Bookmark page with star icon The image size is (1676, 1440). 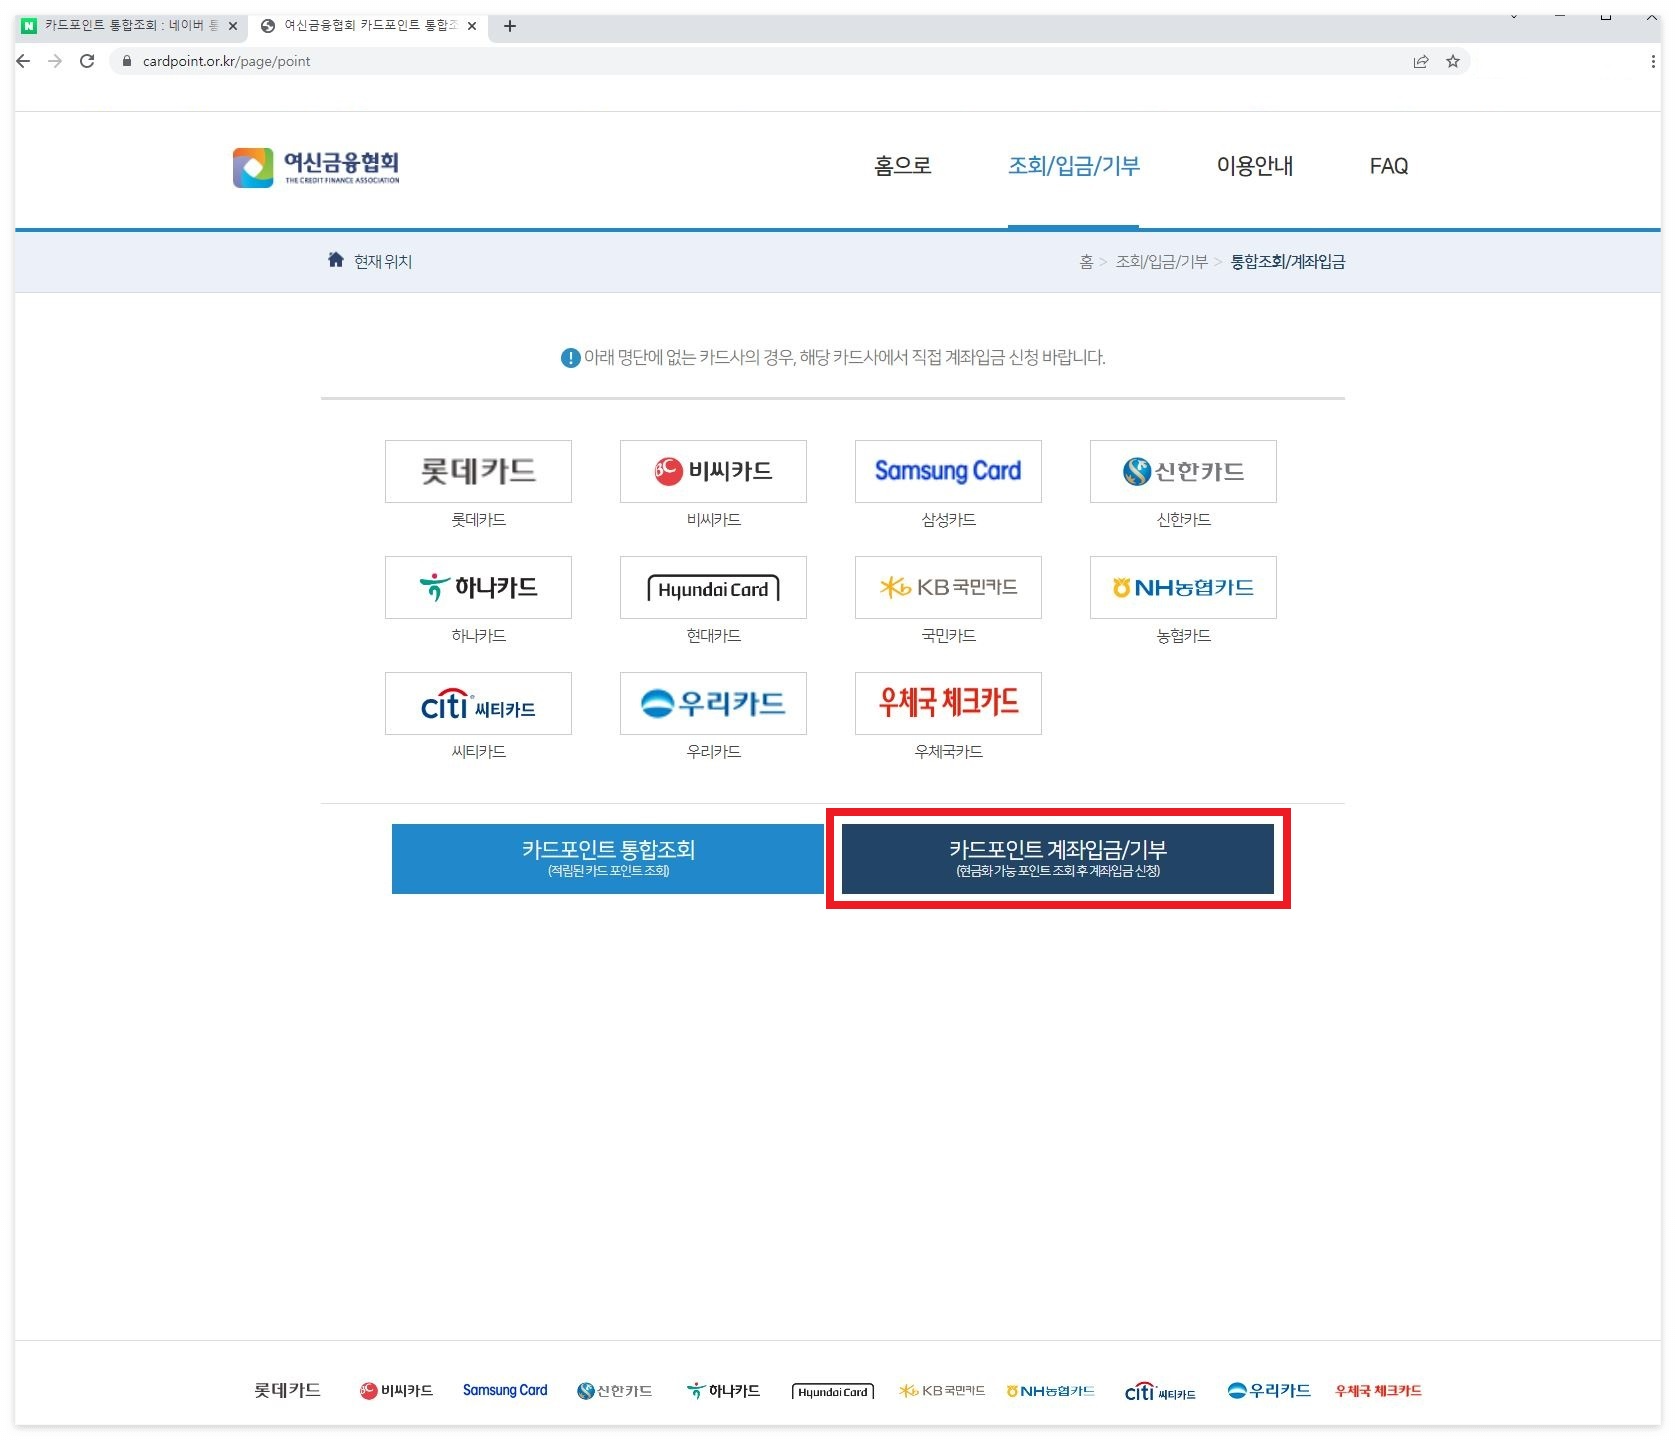(1453, 61)
